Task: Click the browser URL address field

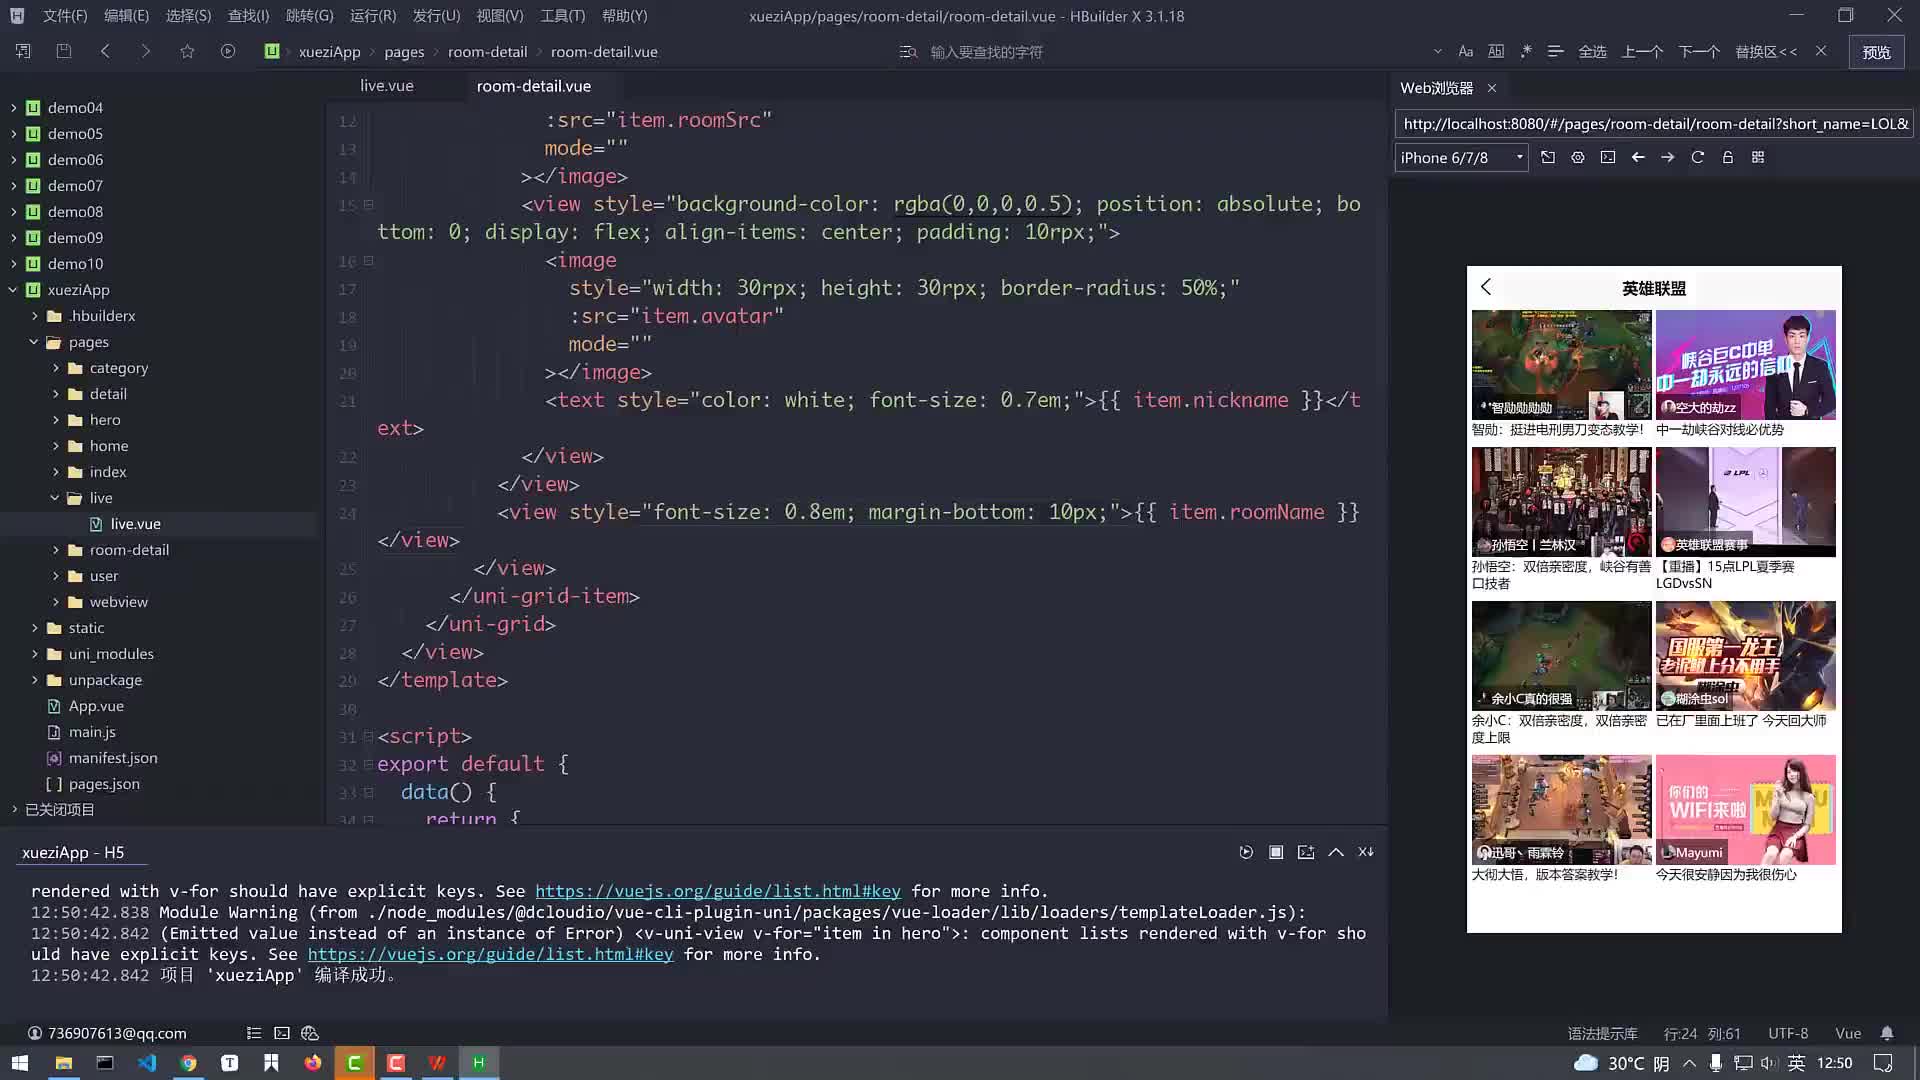Action: click(x=1654, y=124)
